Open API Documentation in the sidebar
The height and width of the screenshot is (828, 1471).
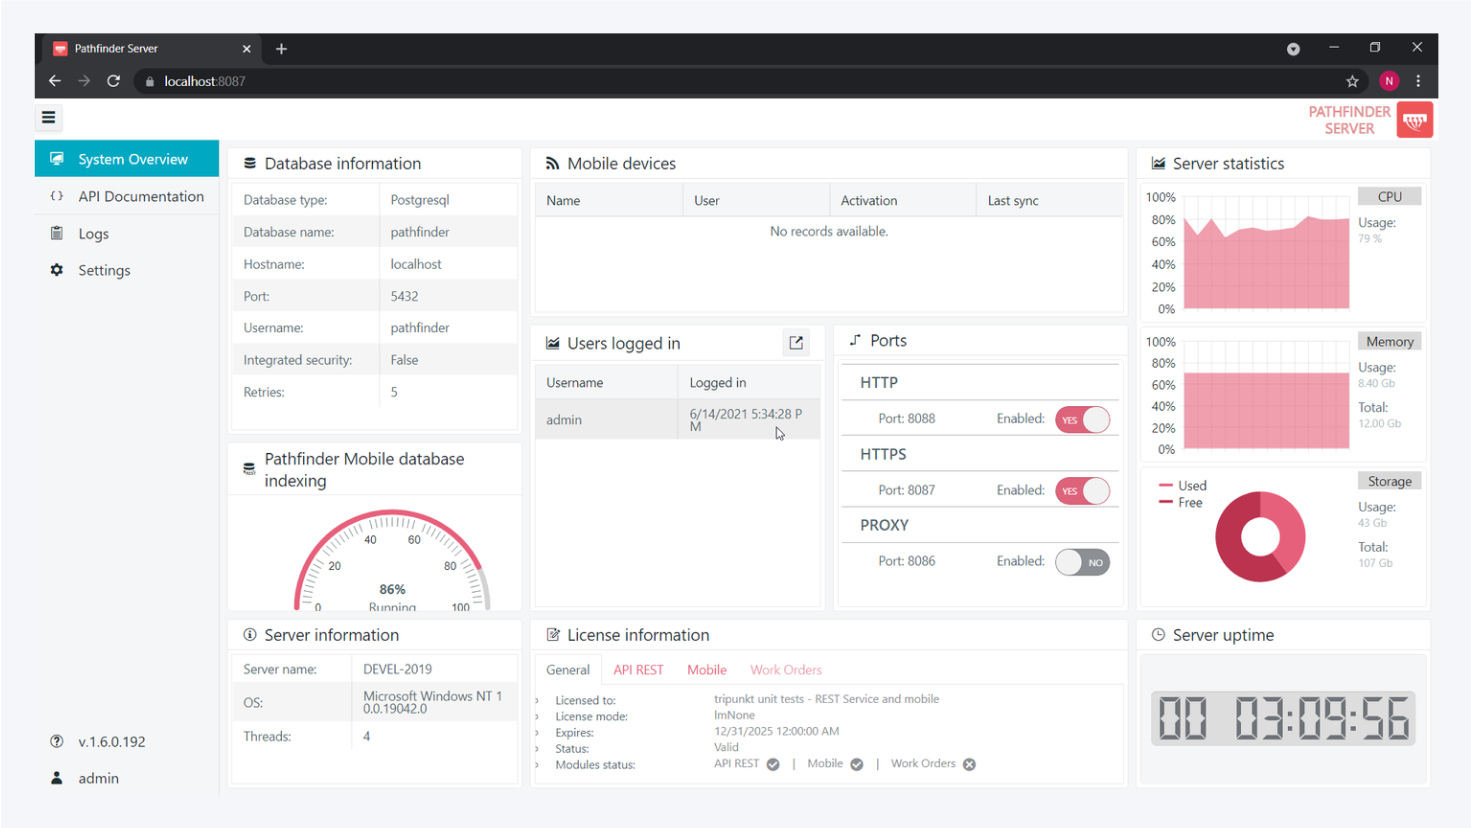[x=127, y=196]
